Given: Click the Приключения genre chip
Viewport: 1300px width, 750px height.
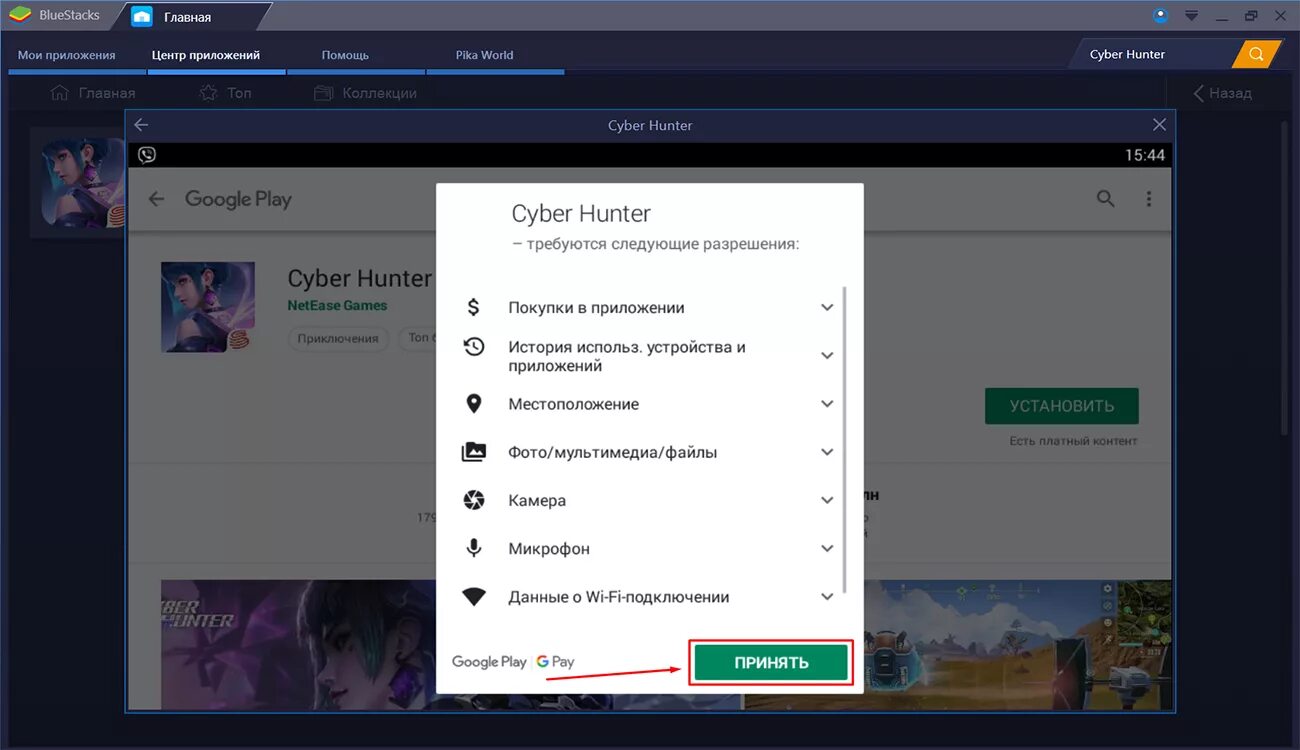Looking at the screenshot, I should (338, 338).
